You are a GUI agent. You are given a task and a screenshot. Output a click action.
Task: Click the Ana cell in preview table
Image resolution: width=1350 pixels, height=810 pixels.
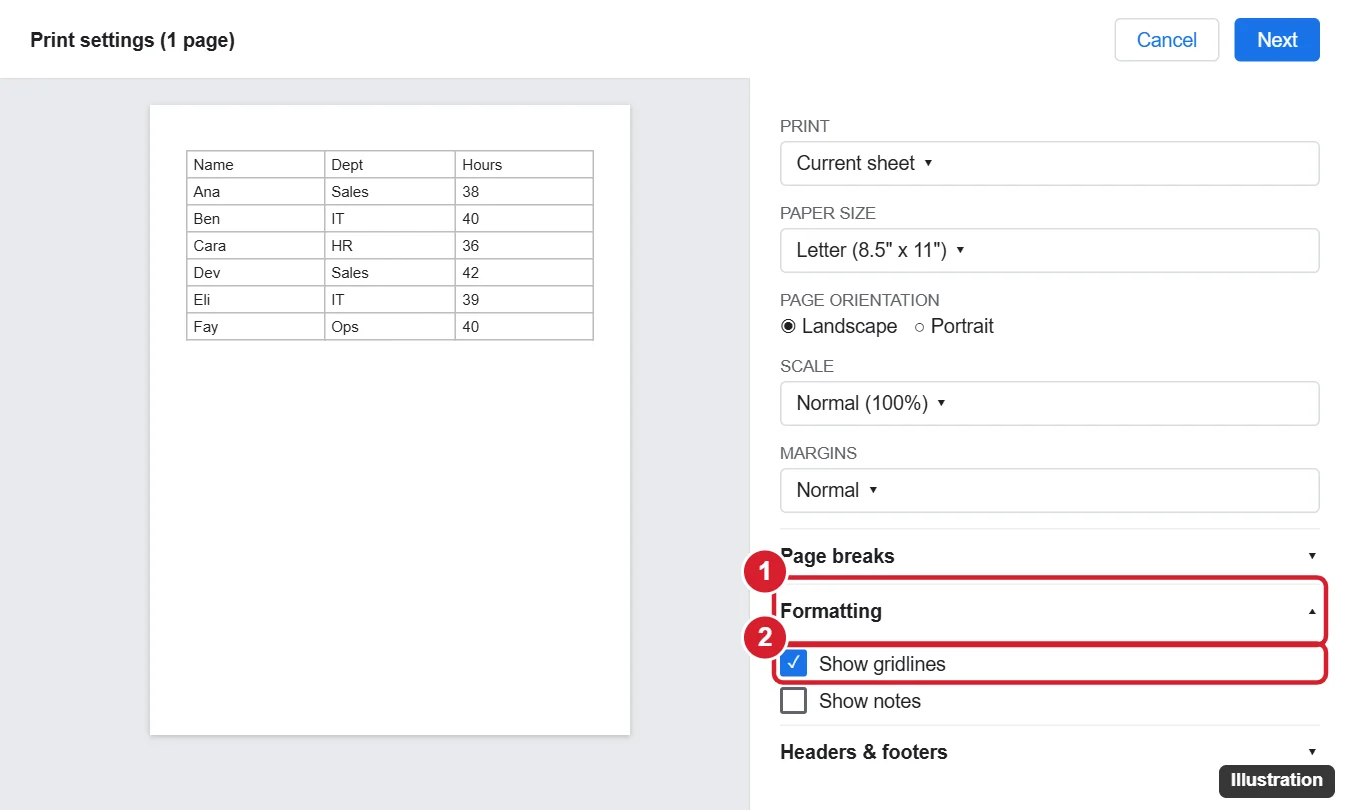tap(256, 192)
